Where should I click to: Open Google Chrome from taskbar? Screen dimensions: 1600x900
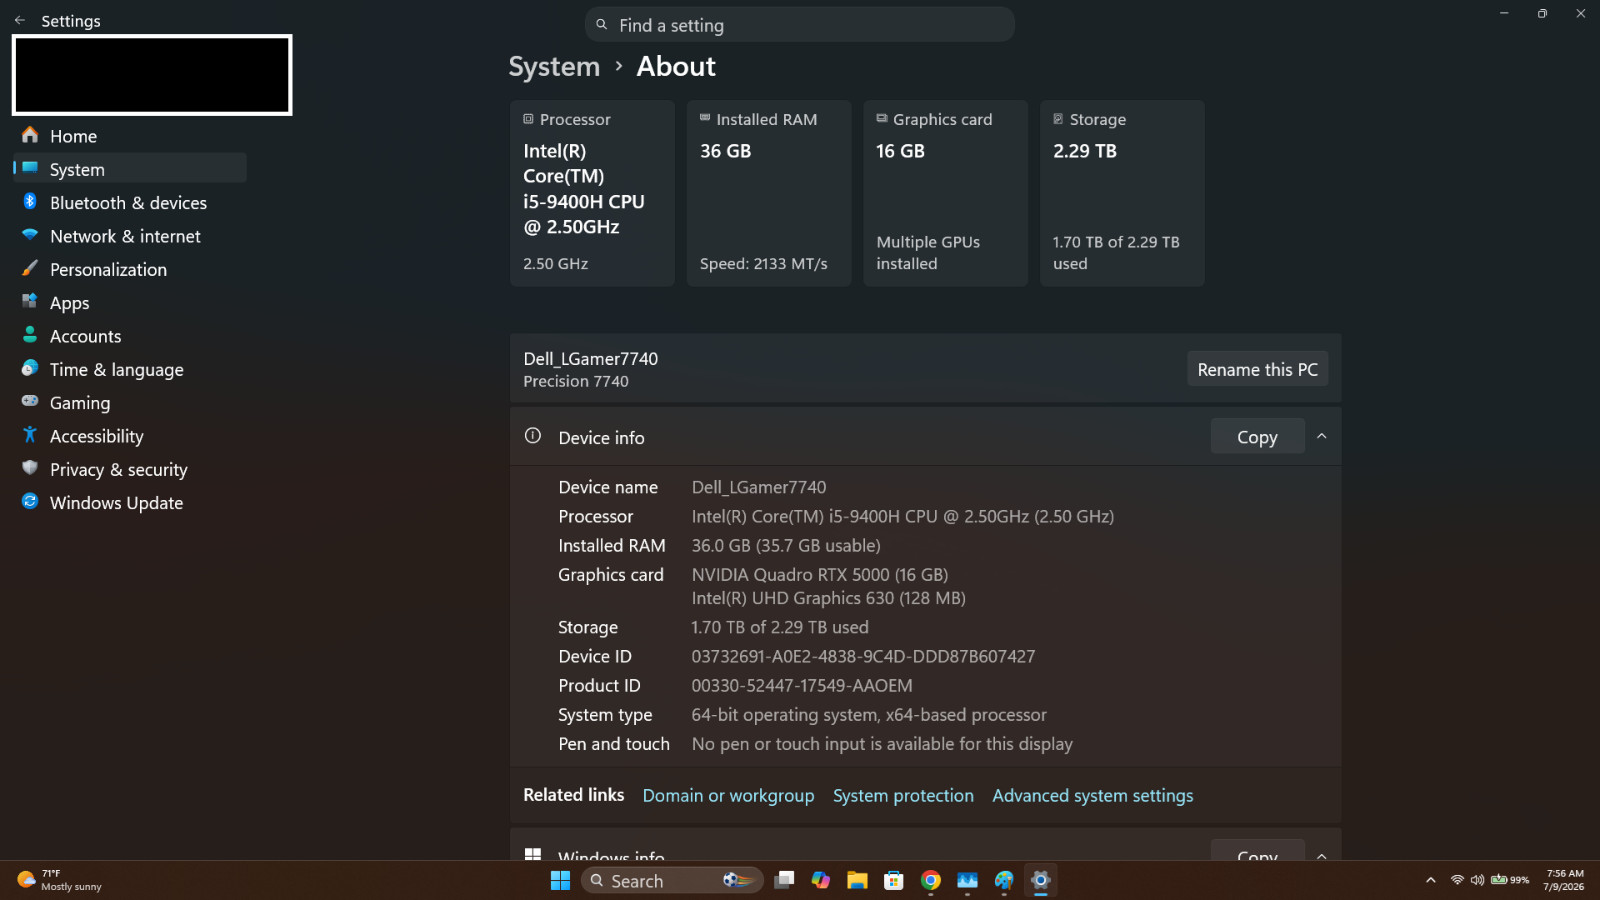931,880
